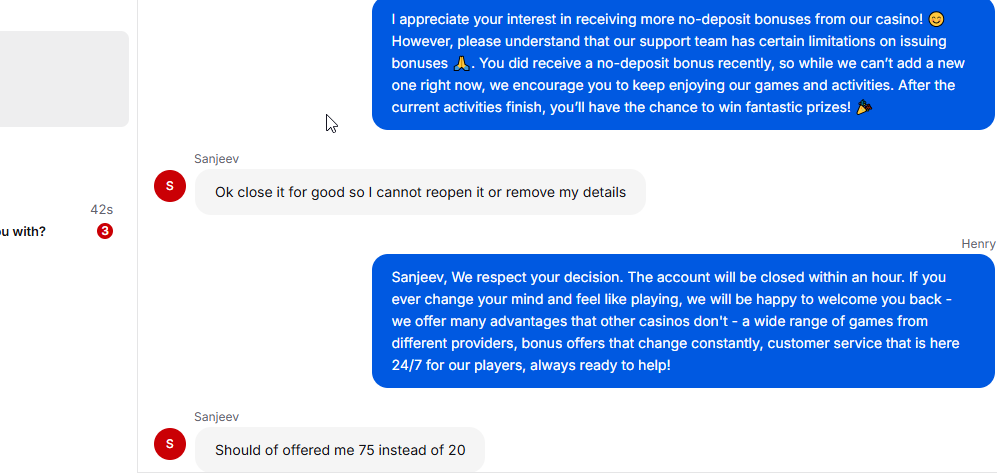Click the "24/7" text in Henry's reply
The height and width of the screenshot is (473, 997).
pyautogui.click(x=408, y=365)
